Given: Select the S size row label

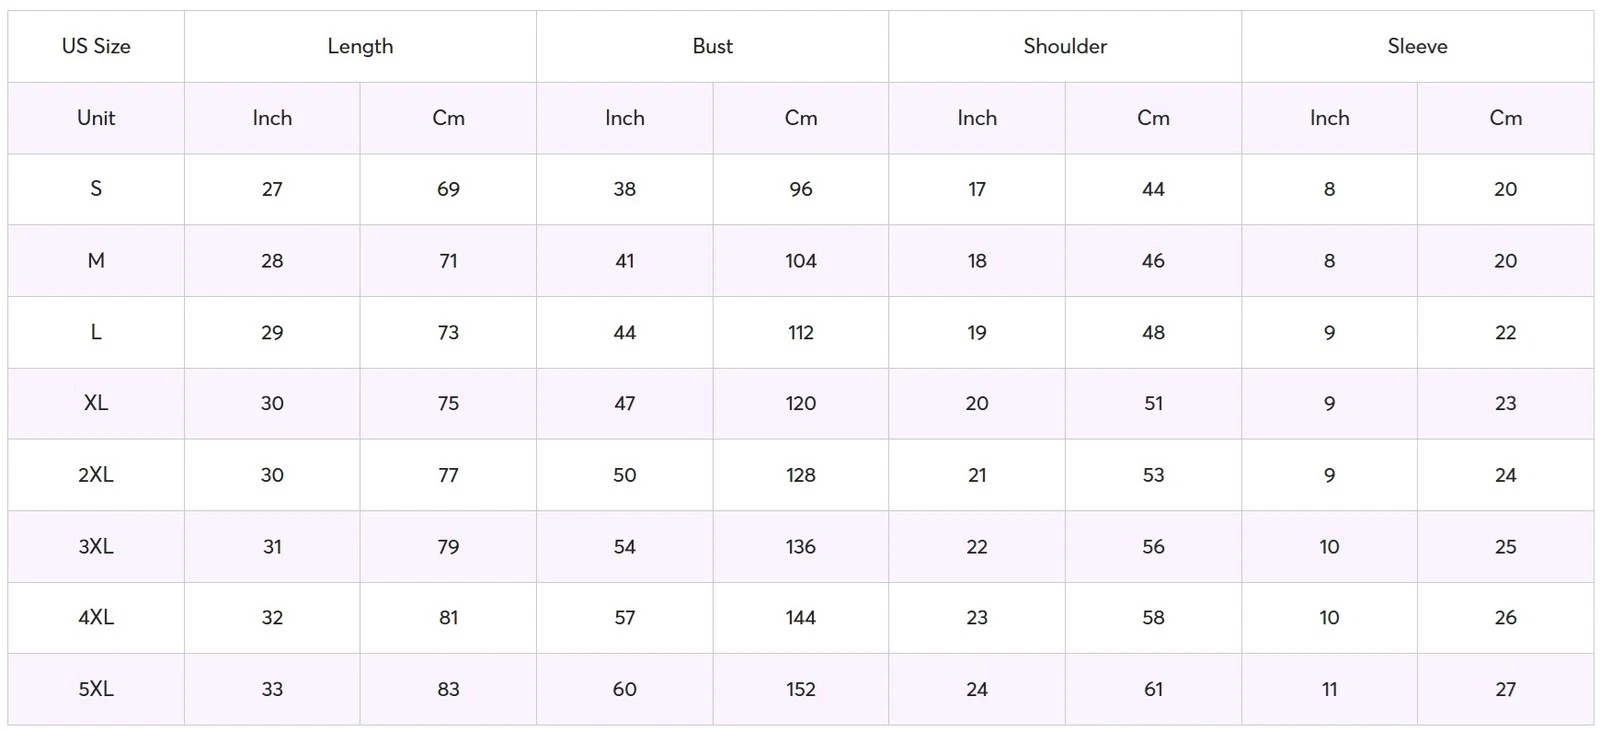Looking at the screenshot, I should click(x=96, y=189).
